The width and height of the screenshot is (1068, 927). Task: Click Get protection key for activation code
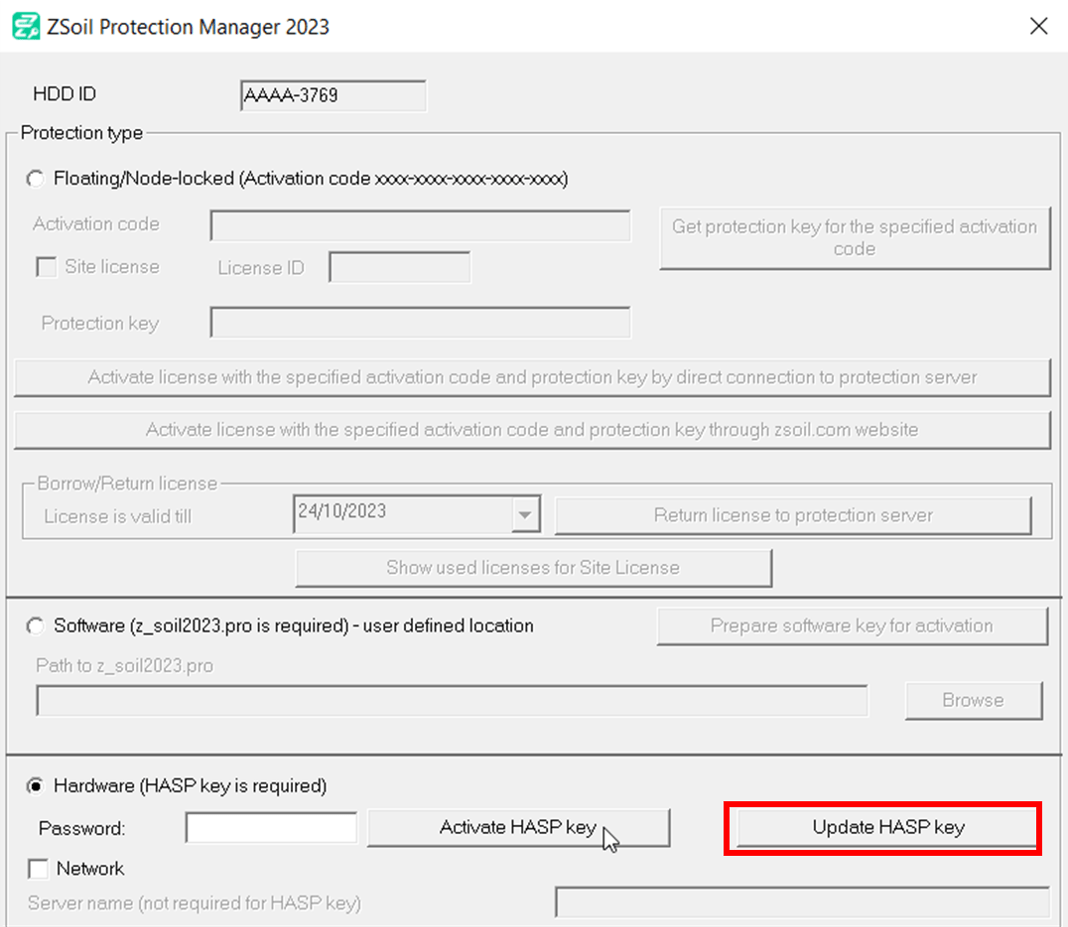[x=855, y=238]
